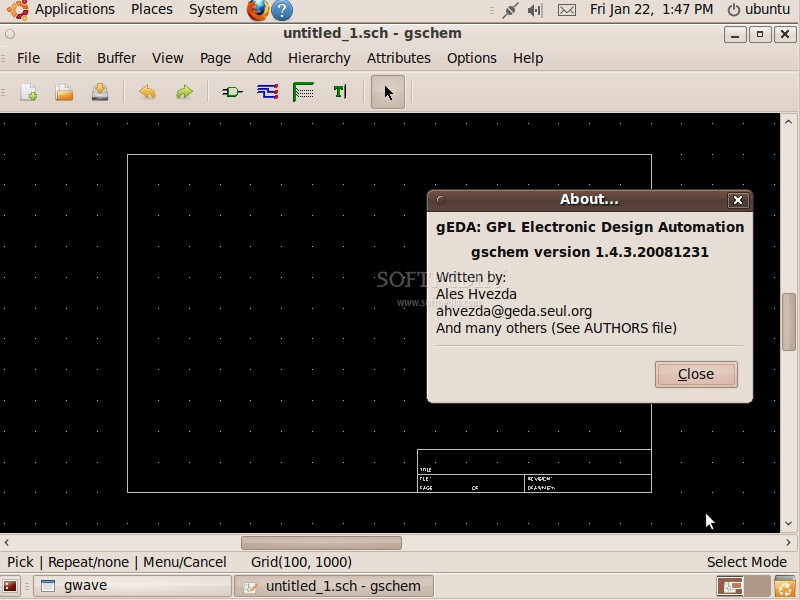
Task: Open the Hierarchy menu
Action: pyautogui.click(x=319, y=58)
